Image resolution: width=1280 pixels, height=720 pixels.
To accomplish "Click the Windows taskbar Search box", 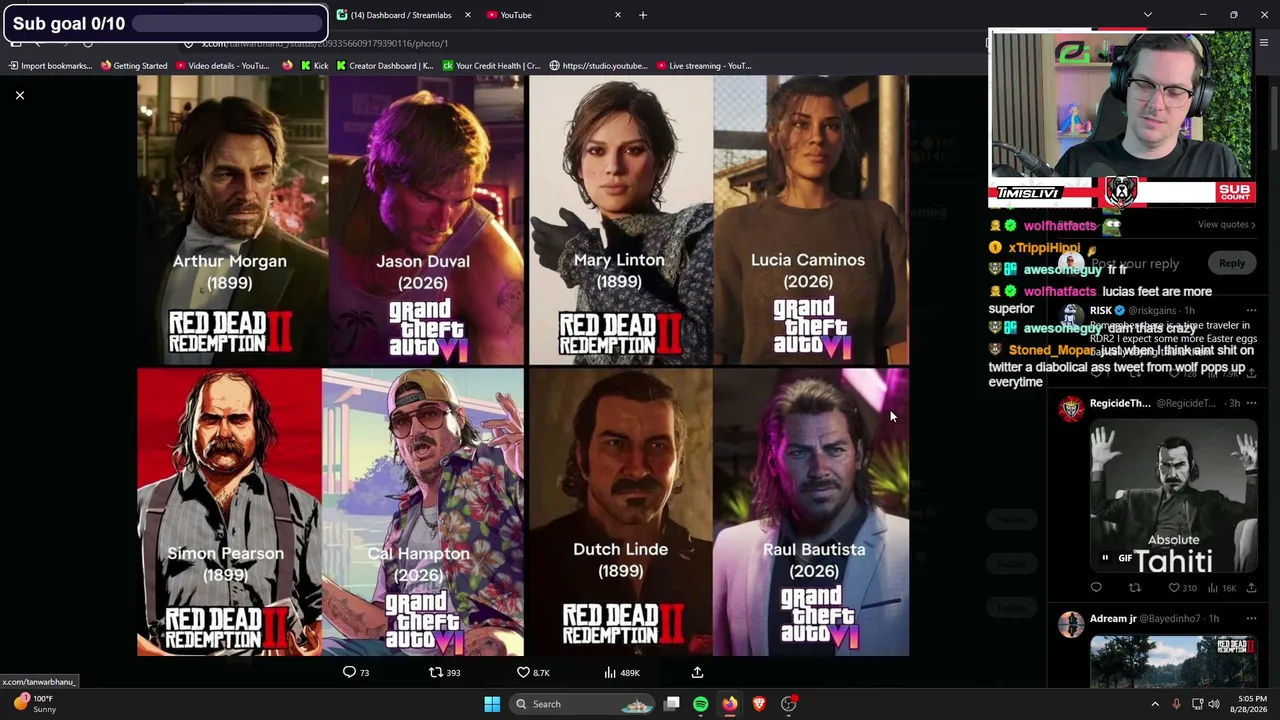I will tap(584, 704).
